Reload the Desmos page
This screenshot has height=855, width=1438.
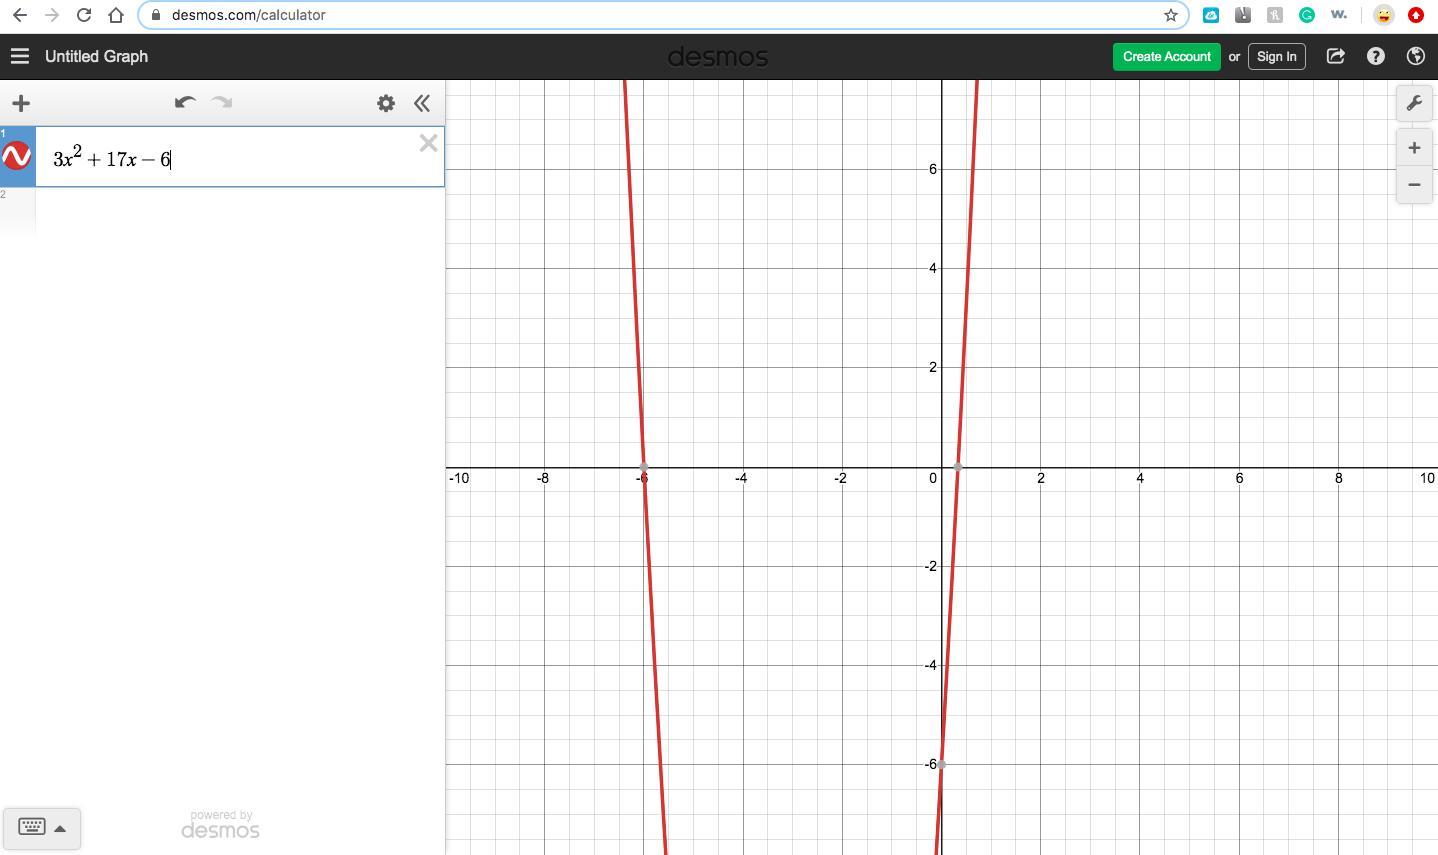(84, 15)
